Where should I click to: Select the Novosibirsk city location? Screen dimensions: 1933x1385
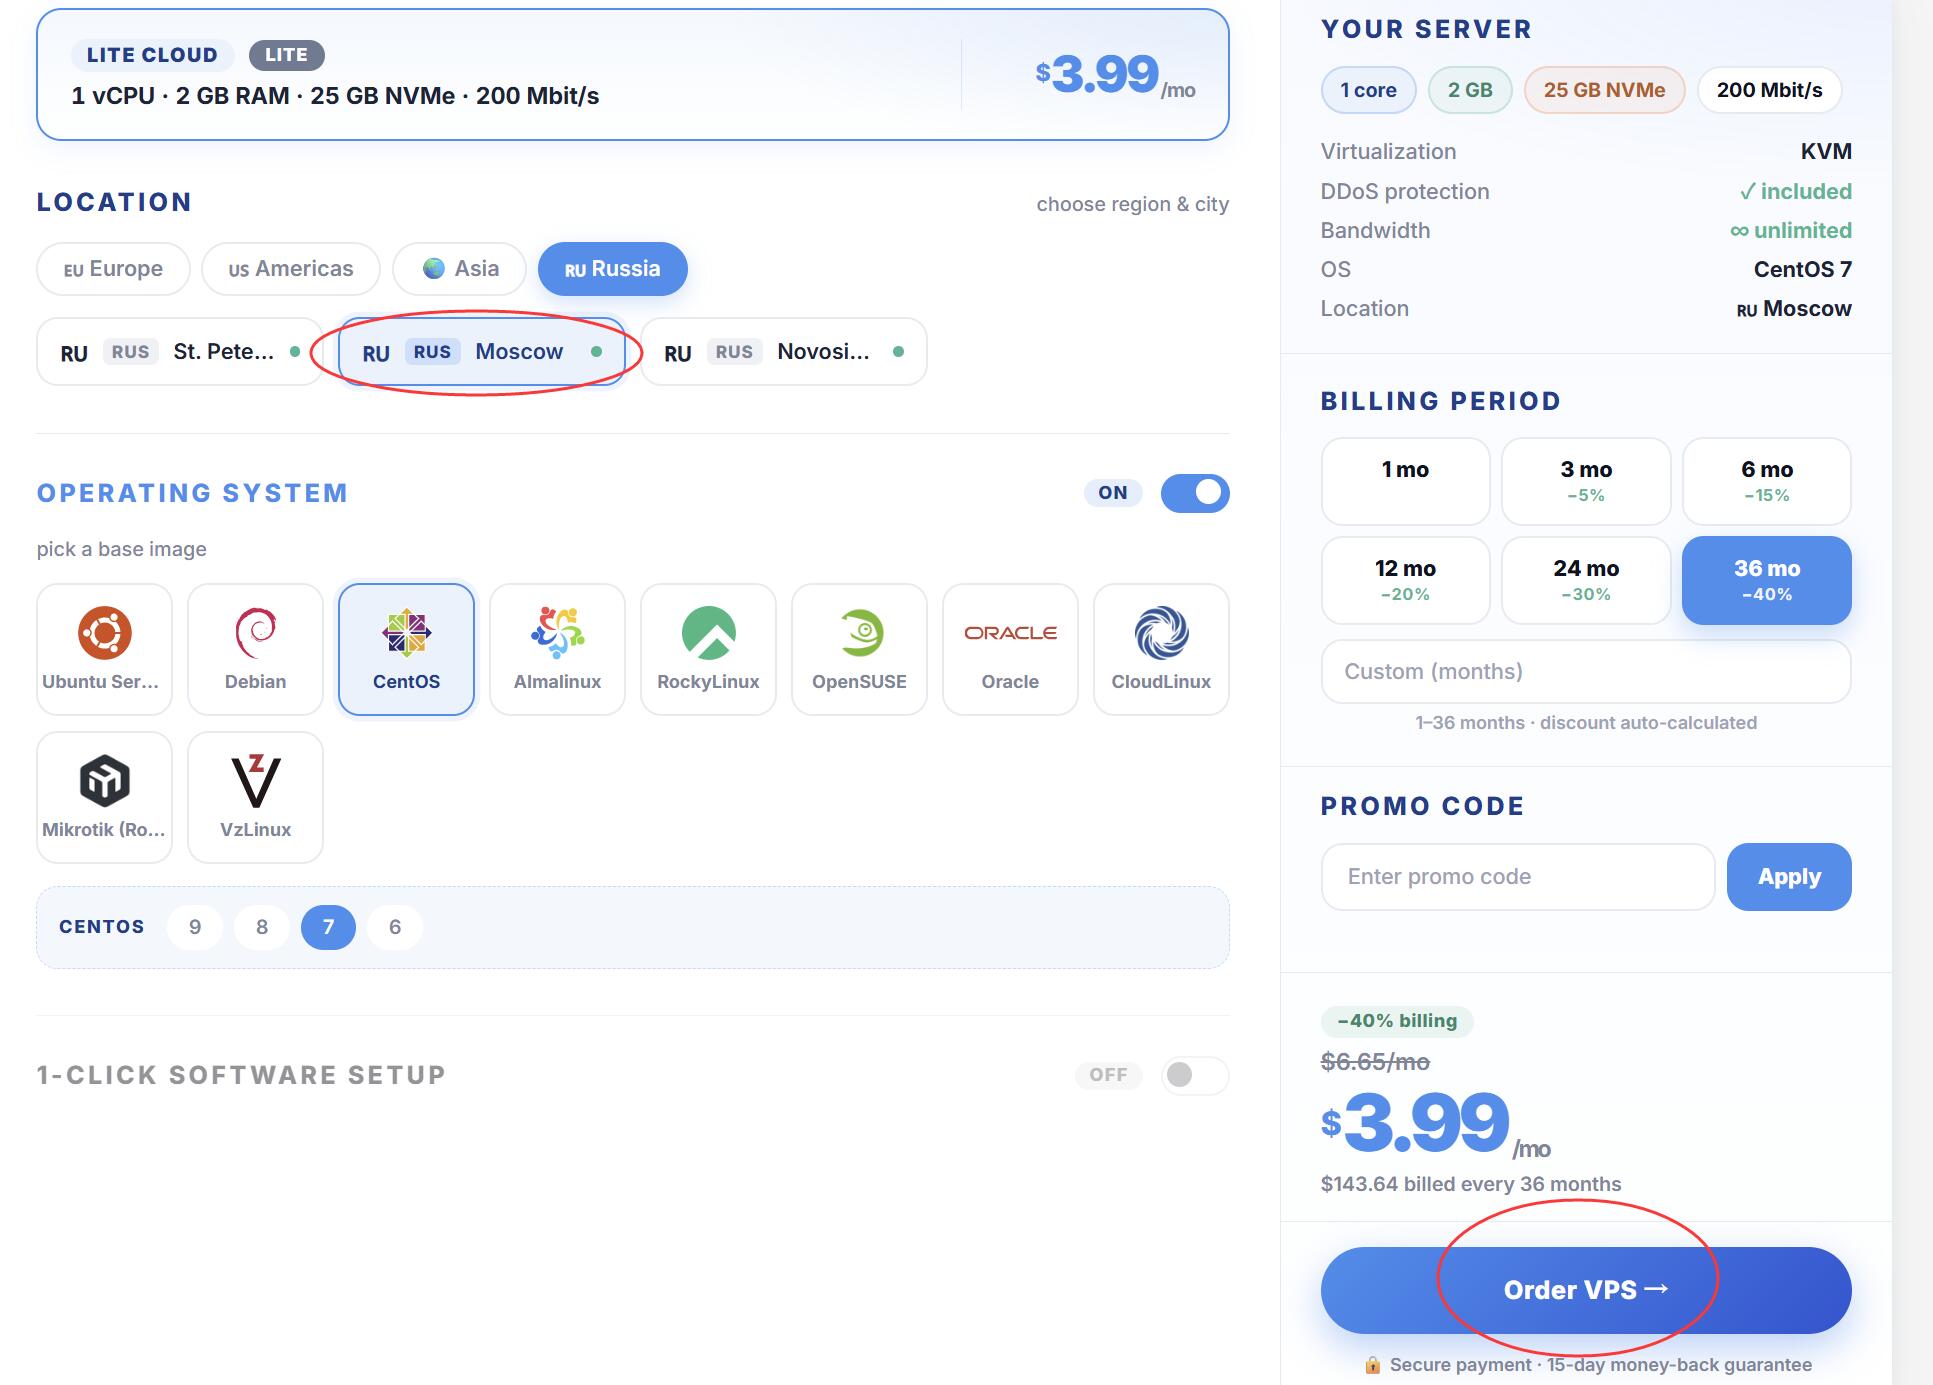[x=784, y=352]
